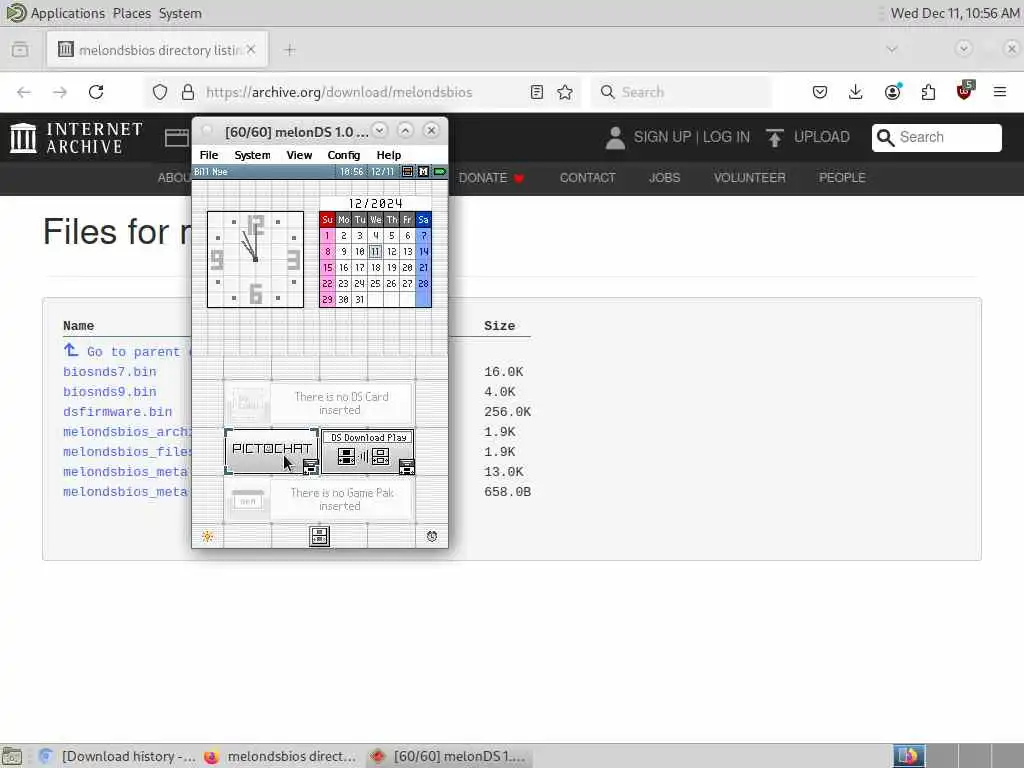Image resolution: width=1024 pixels, height=768 pixels.
Task: Open the JOBS link
Action: [664, 178]
